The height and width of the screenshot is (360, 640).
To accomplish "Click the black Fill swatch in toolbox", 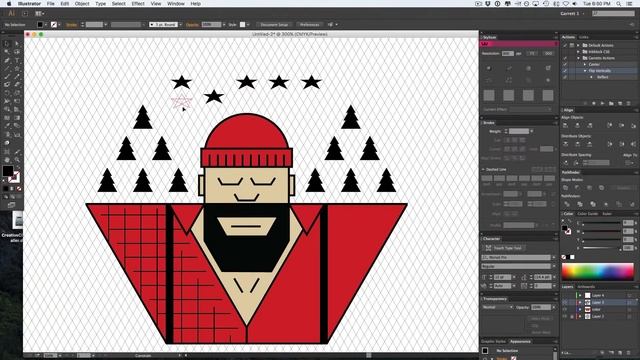I will coord(8,171).
